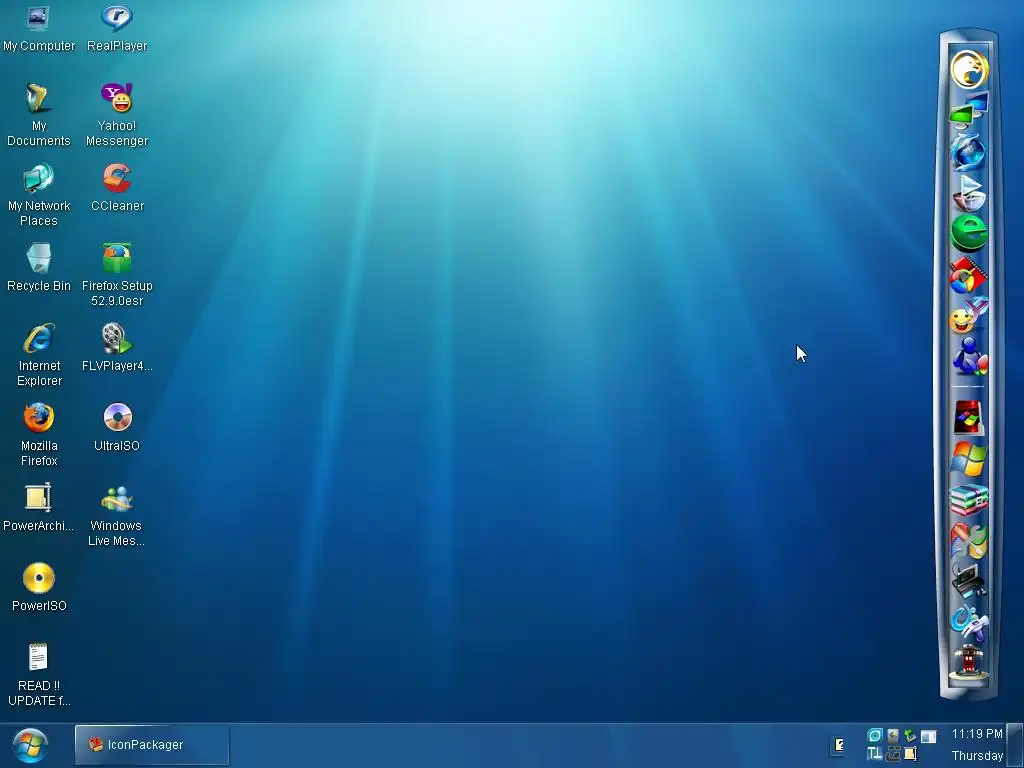Select the PowerISO disc icon
Viewport: 1024px width, 768px height.
[x=39, y=588]
